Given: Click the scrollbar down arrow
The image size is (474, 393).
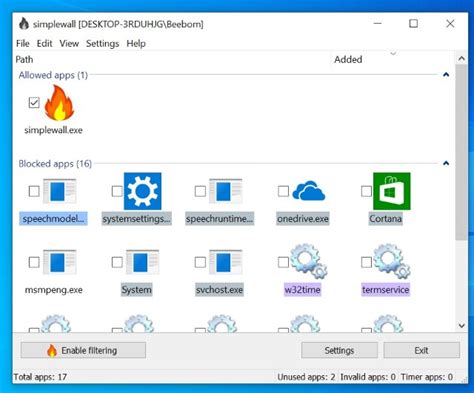Looking at the screenshot, I should tap(461, 326).
